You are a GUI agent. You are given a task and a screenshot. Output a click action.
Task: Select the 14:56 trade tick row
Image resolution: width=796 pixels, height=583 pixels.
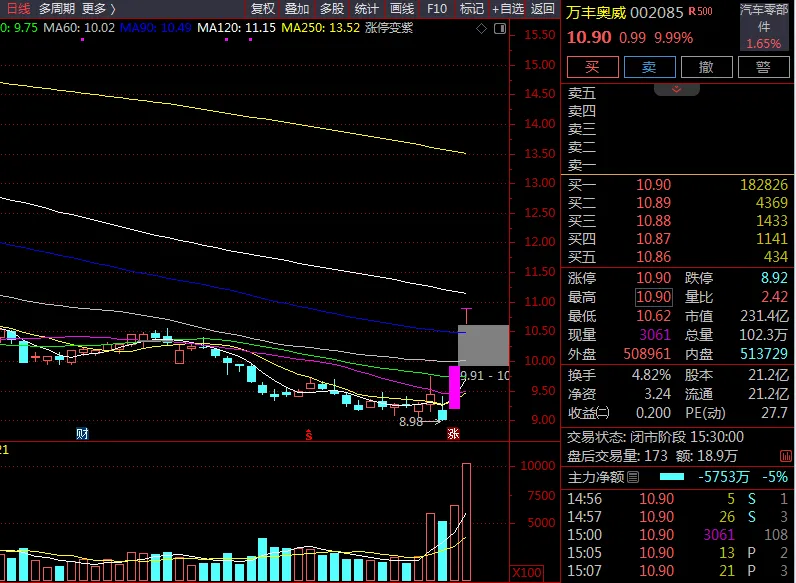(678, 499)
